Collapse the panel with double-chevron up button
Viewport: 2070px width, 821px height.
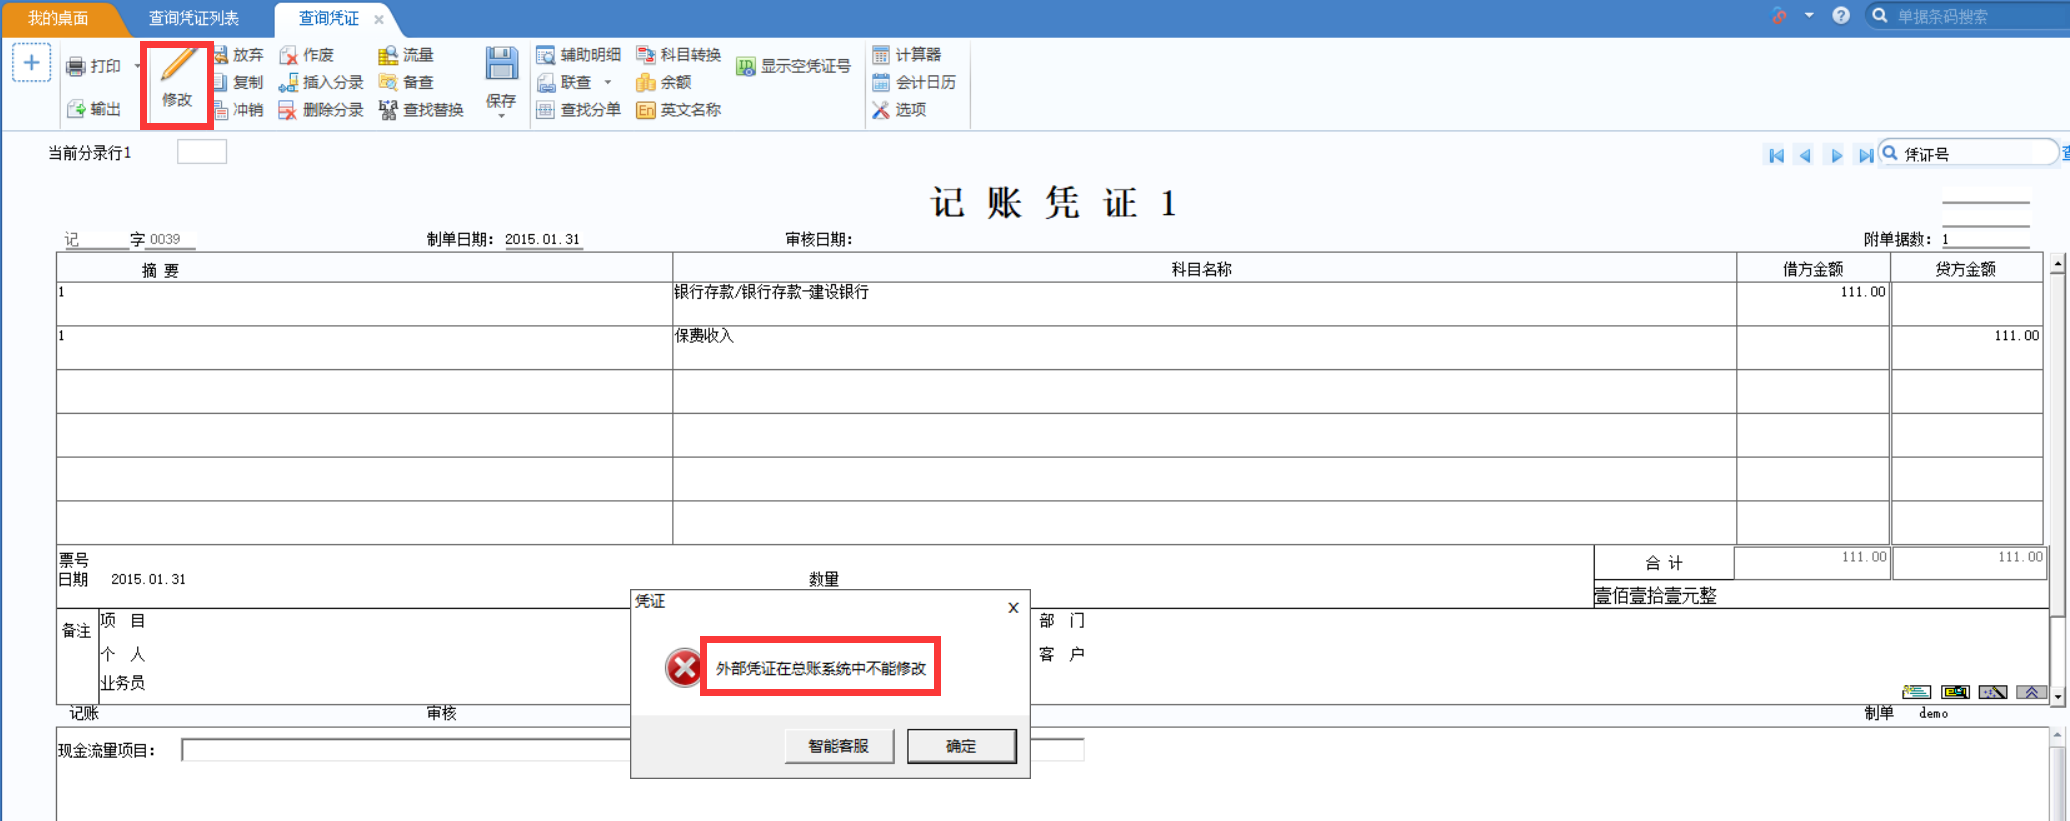2032,692
